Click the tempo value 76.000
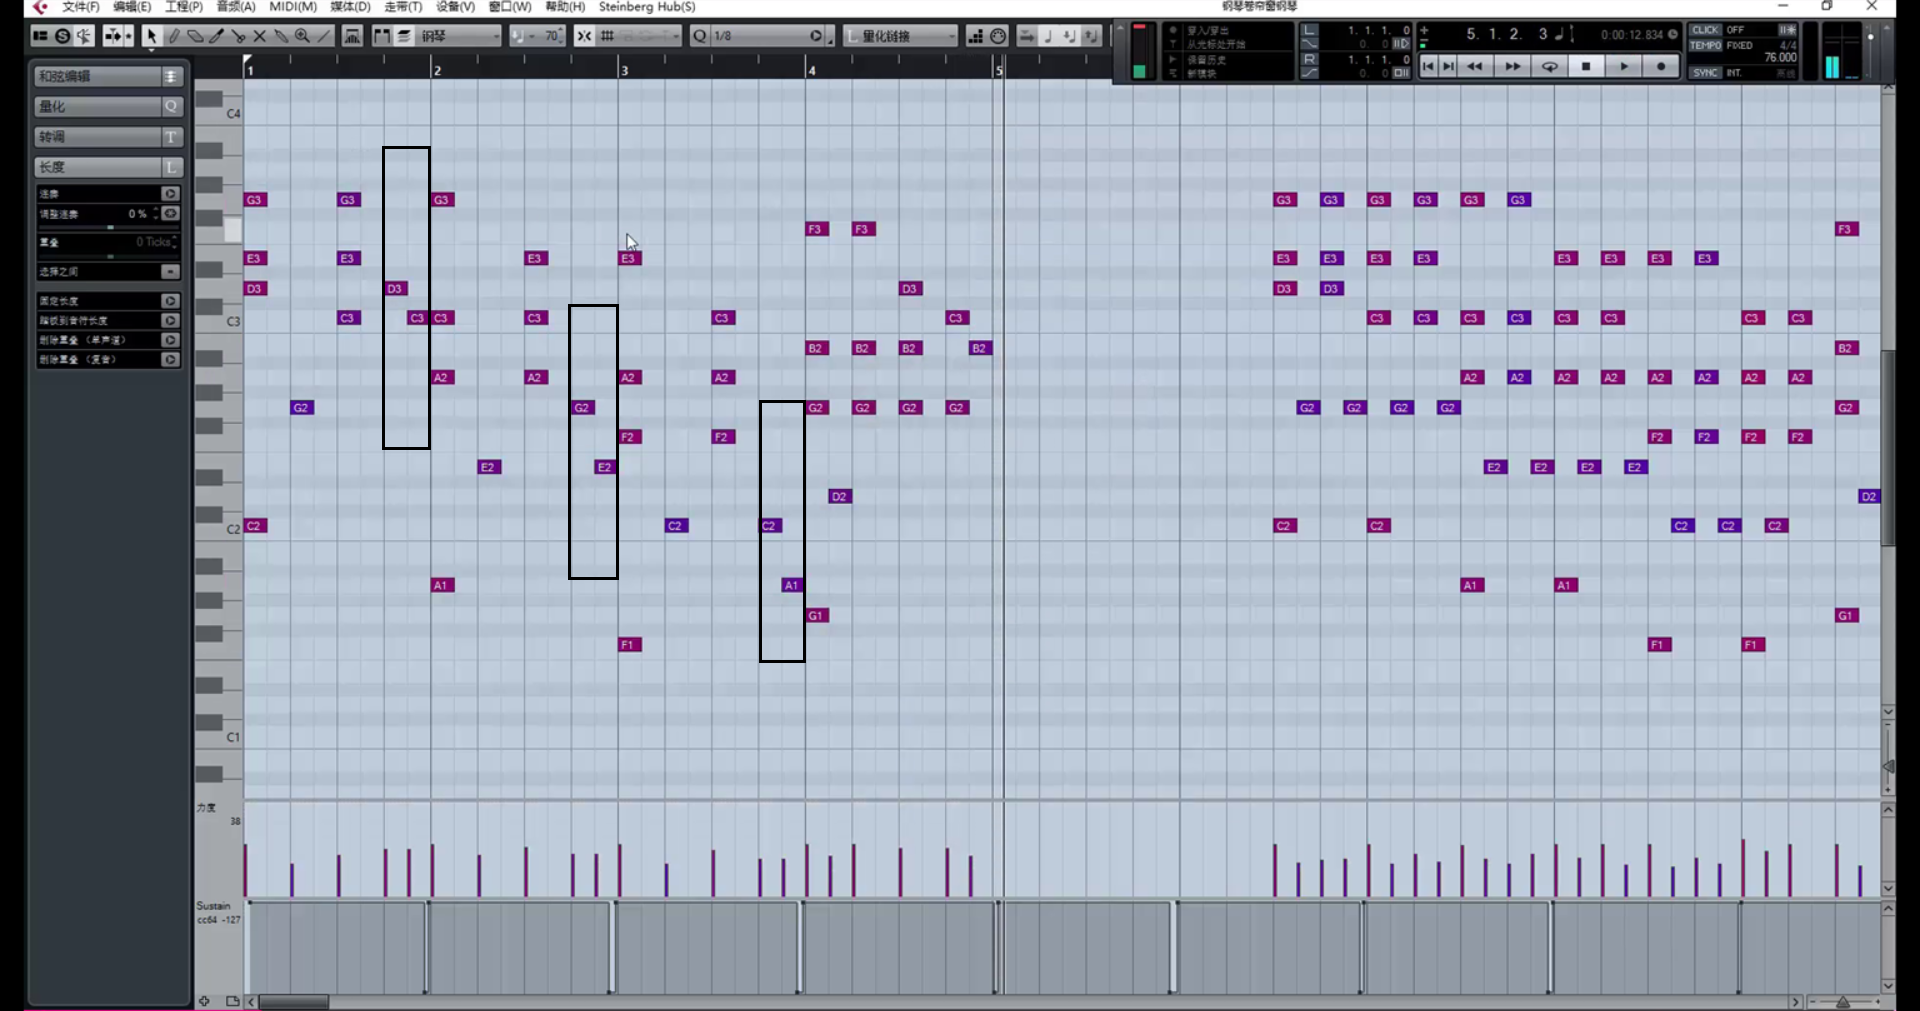This screenshot has width=1920, height=1011. tap(1780, 58)
